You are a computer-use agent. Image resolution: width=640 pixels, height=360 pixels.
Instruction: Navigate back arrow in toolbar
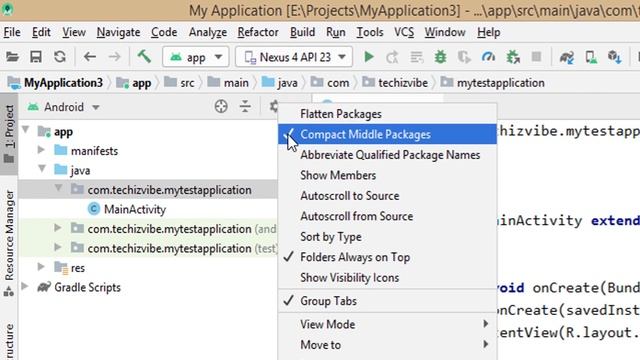click(x=90, y=57)
